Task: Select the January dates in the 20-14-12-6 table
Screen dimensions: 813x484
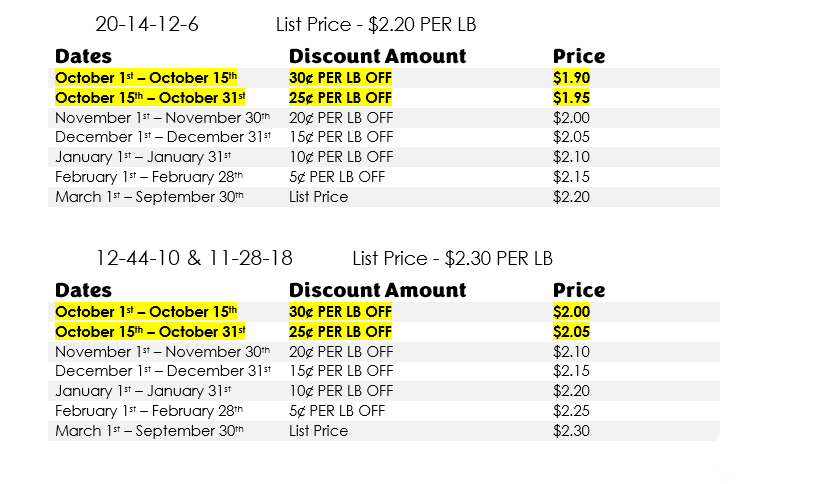Action: [143, 157]
